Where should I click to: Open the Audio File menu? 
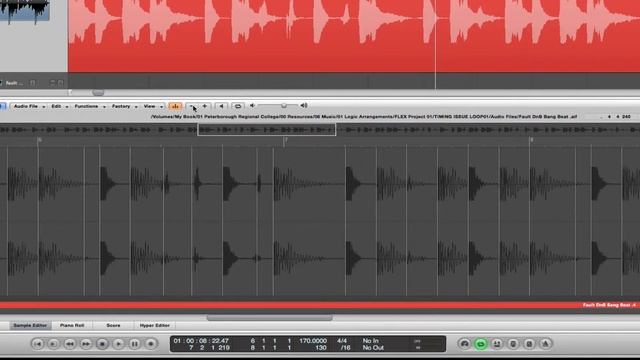pyautogui.click(x=28, y=106)
